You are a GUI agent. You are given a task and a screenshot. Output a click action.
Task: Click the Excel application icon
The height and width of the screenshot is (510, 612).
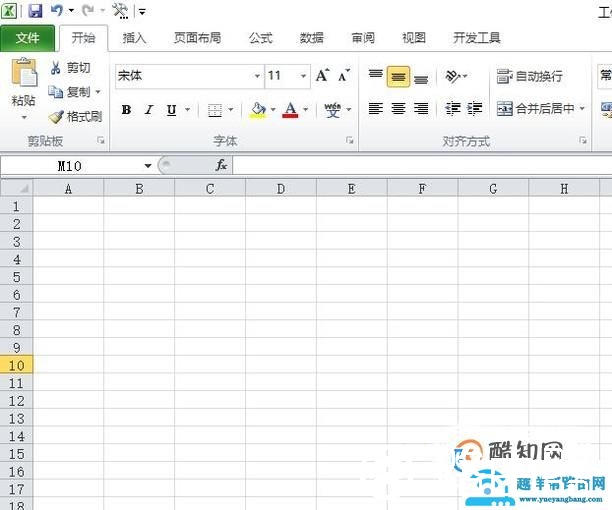(x=9, y=11)
